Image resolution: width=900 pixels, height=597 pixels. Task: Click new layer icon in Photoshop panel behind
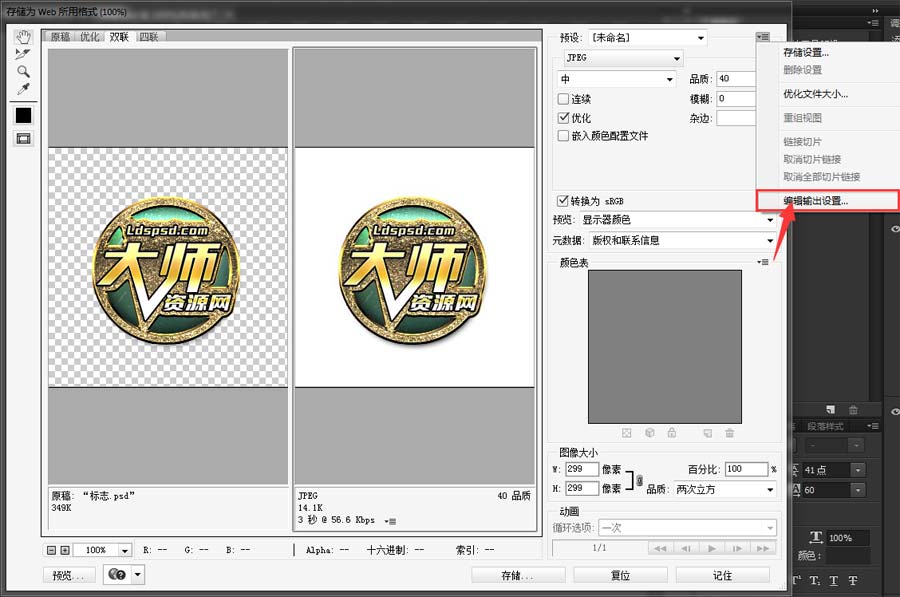(x=831, y=409)
